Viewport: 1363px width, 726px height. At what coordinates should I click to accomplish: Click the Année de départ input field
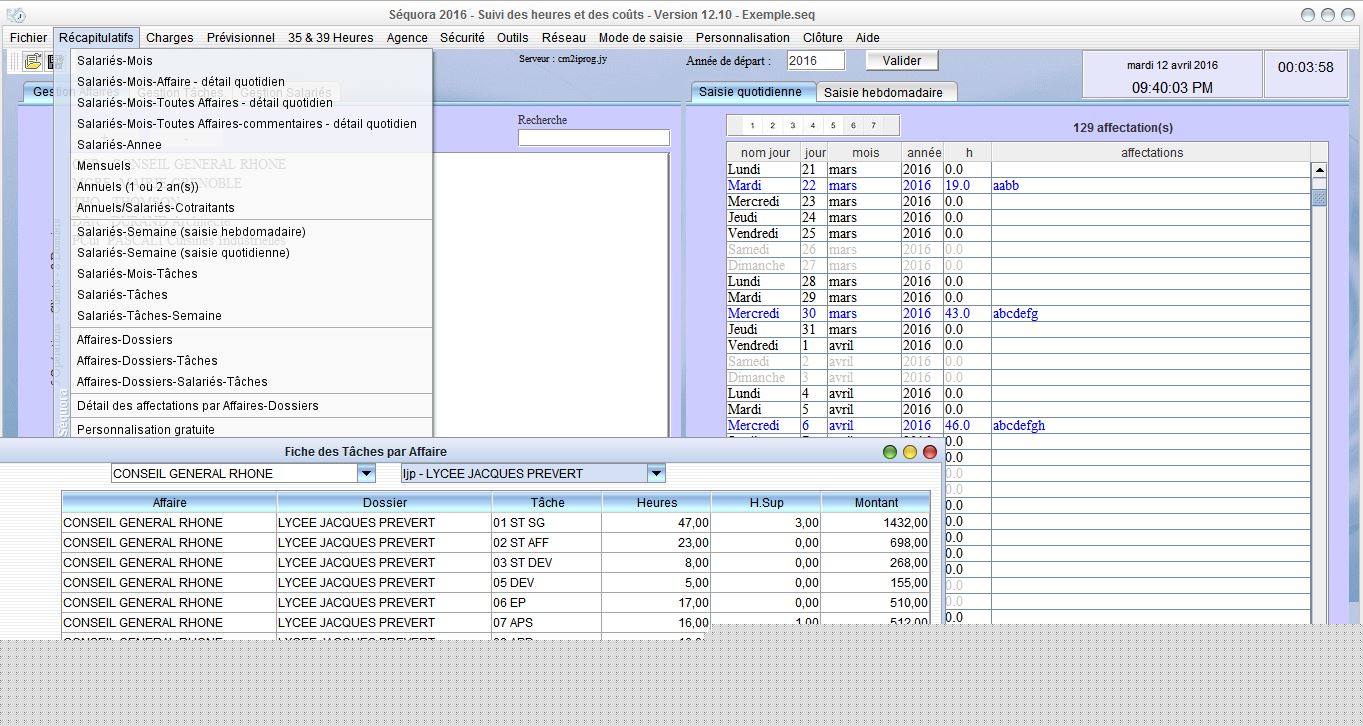(815, 61)
